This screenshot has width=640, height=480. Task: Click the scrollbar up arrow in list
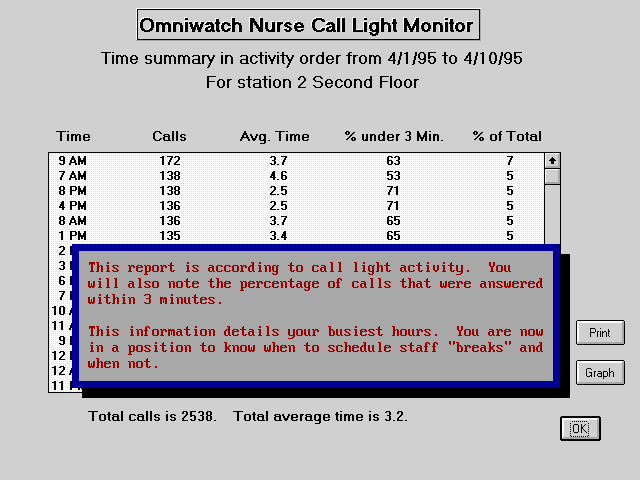pos(552,160)
